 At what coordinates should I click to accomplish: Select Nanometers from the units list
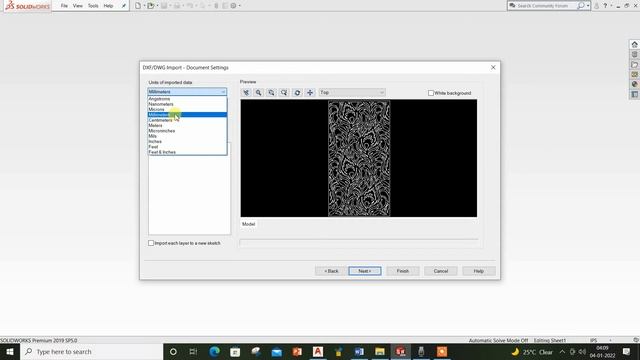[187, 104]
